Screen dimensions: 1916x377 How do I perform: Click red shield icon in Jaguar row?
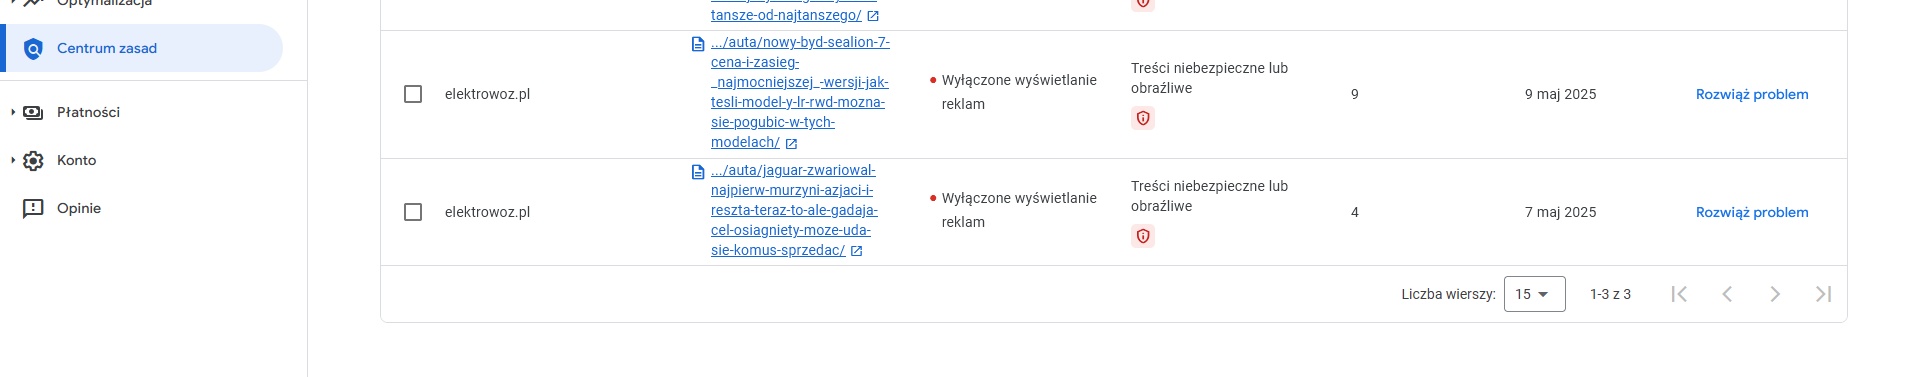pos(1143,236)
